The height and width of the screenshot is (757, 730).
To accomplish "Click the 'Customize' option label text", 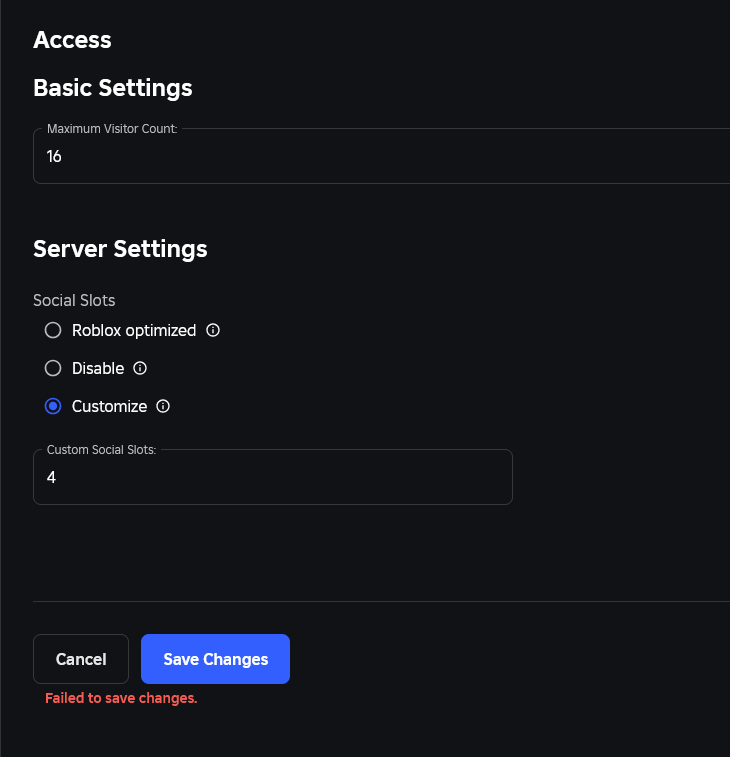I will (109, 406).
